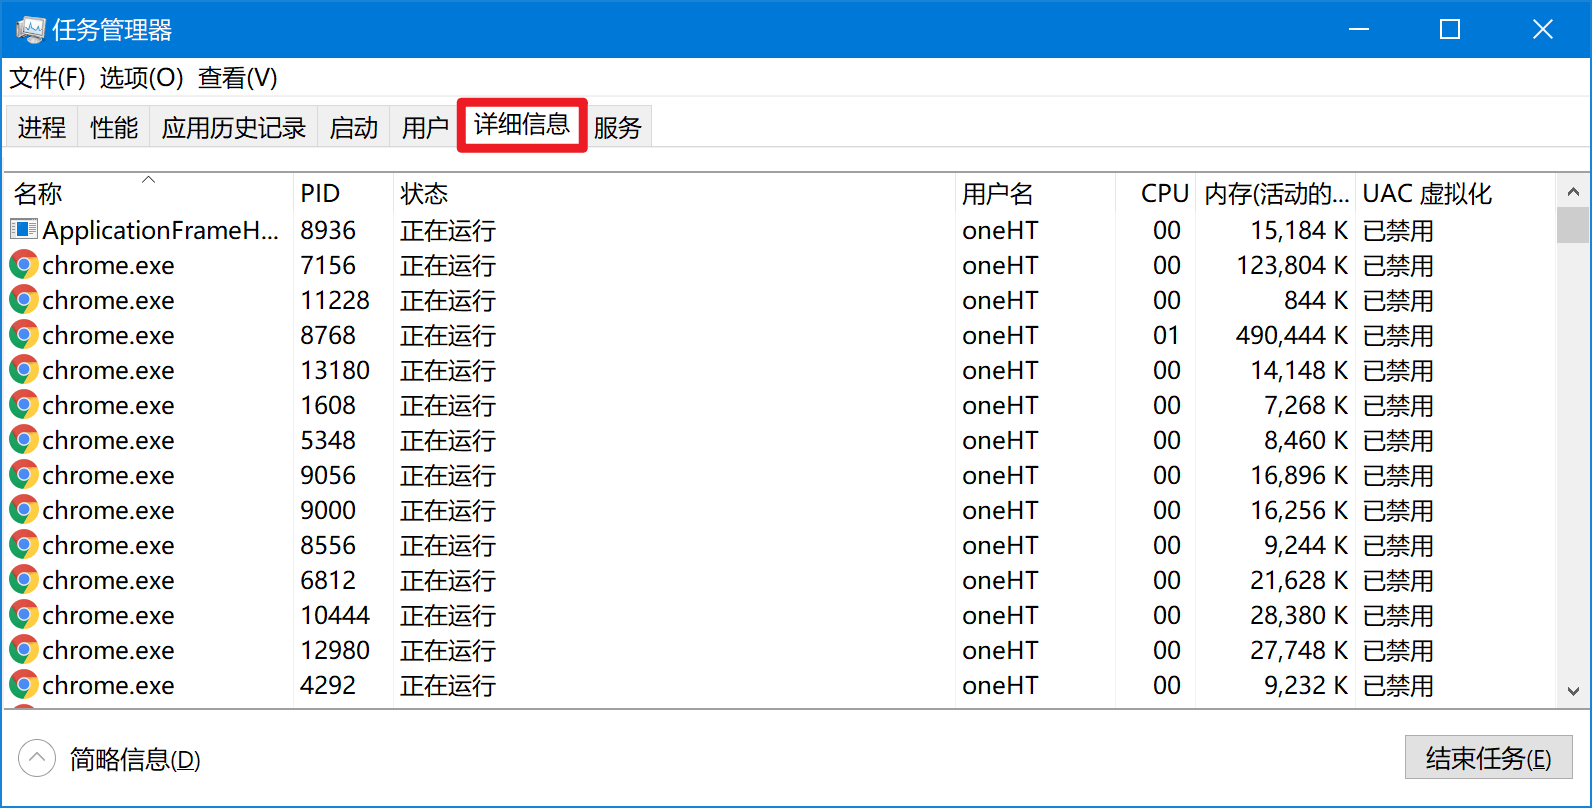The width and height of the screenshot is (1592, 808).
Task: Open the 文件(F) menu
Action: tap(47, 78)
